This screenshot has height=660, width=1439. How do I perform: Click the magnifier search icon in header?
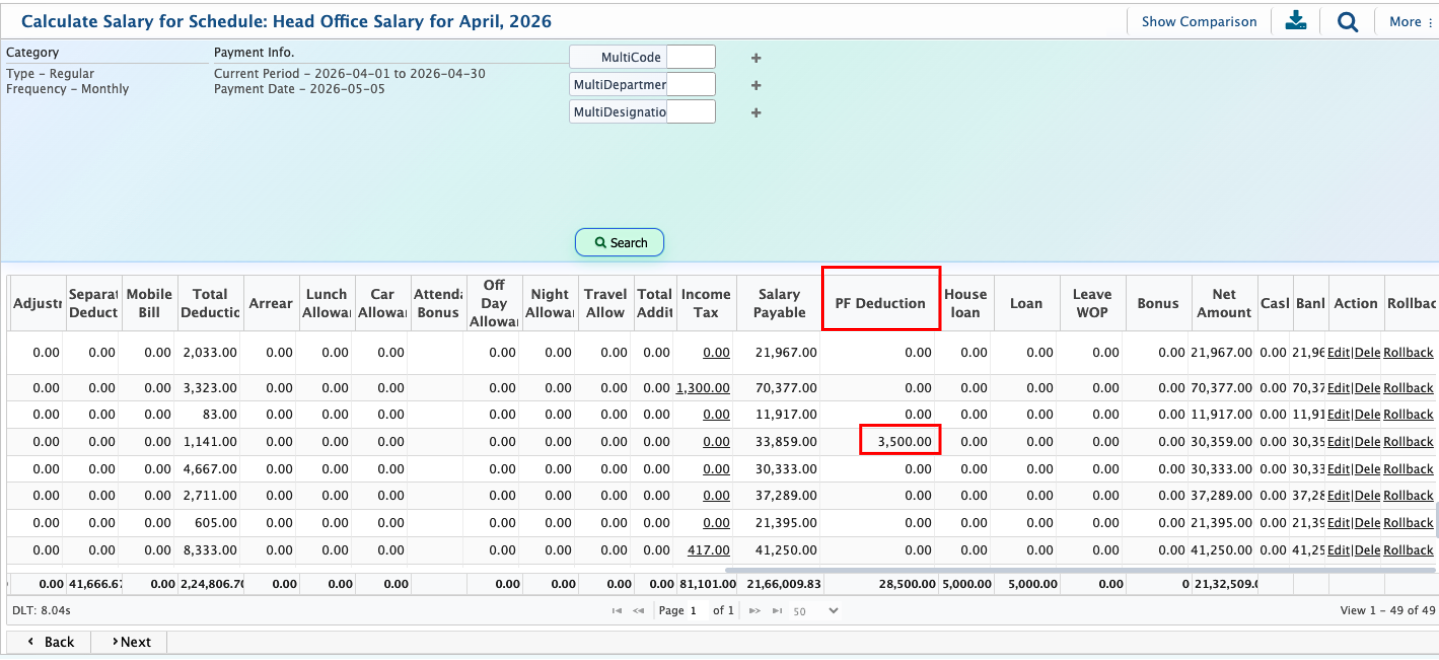(1347, 21)
